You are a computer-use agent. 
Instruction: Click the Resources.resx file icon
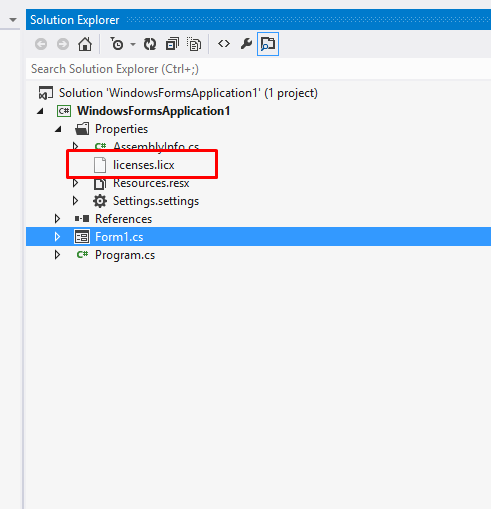click(x=100, y=183)
